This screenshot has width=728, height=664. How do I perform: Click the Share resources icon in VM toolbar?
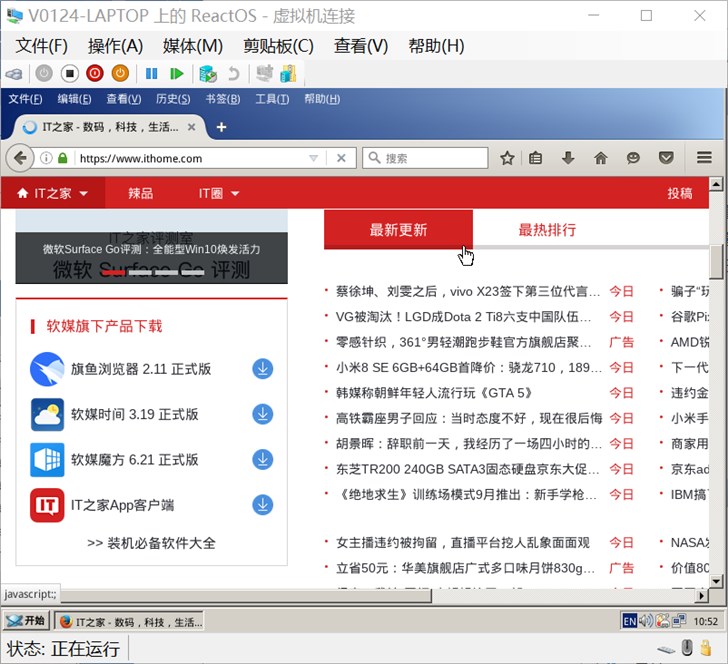[x=288, y=73]
